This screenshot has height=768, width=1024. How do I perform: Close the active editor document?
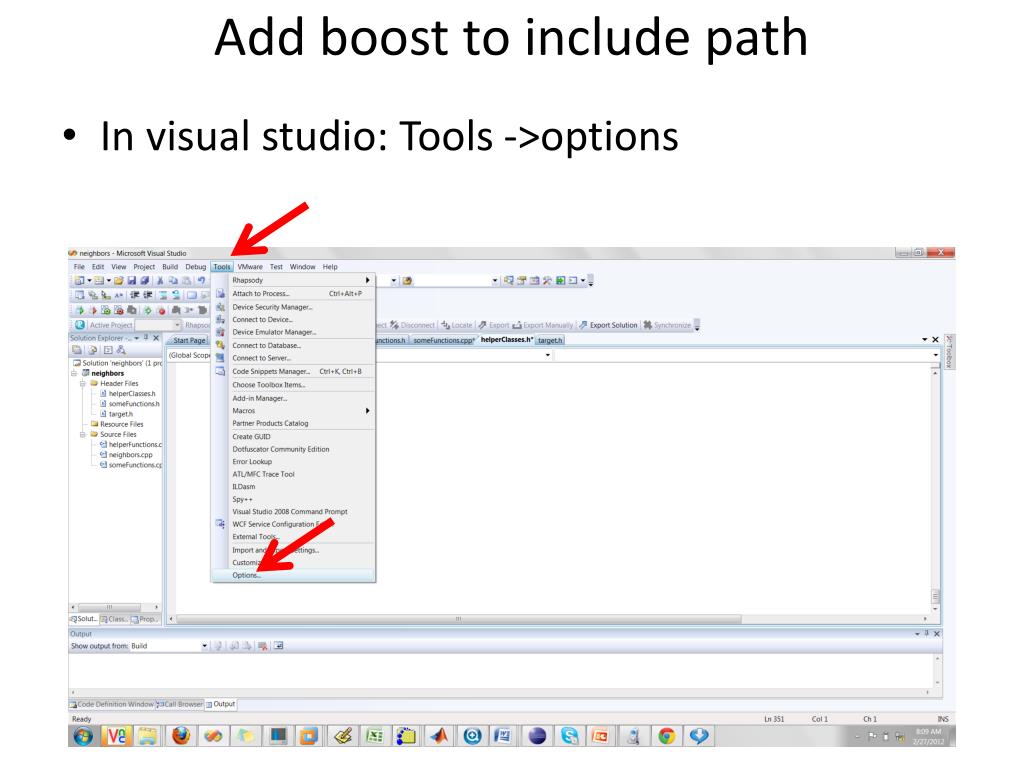[935, 340]
